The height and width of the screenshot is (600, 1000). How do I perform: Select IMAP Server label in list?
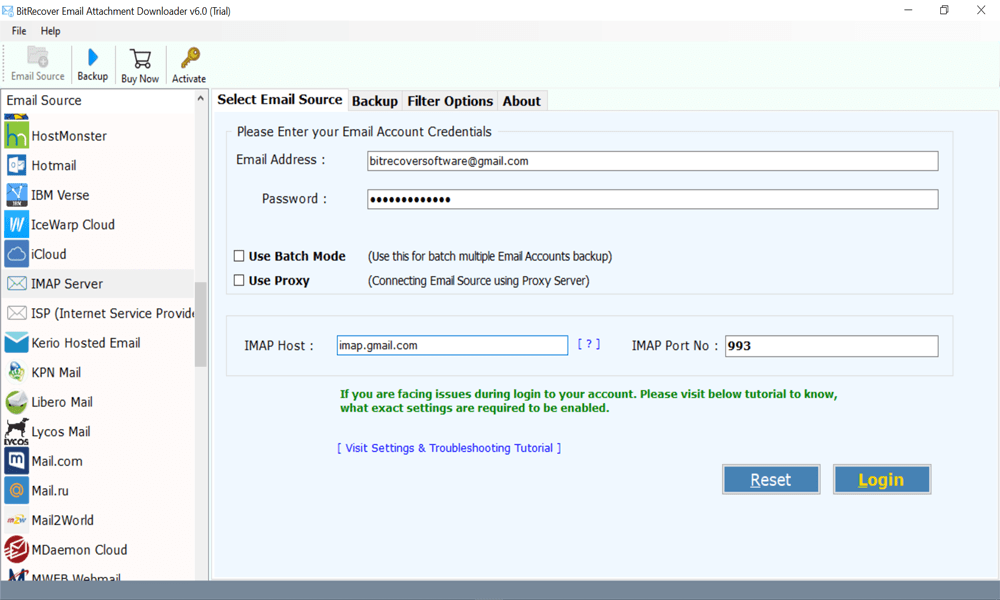point(67,284)
